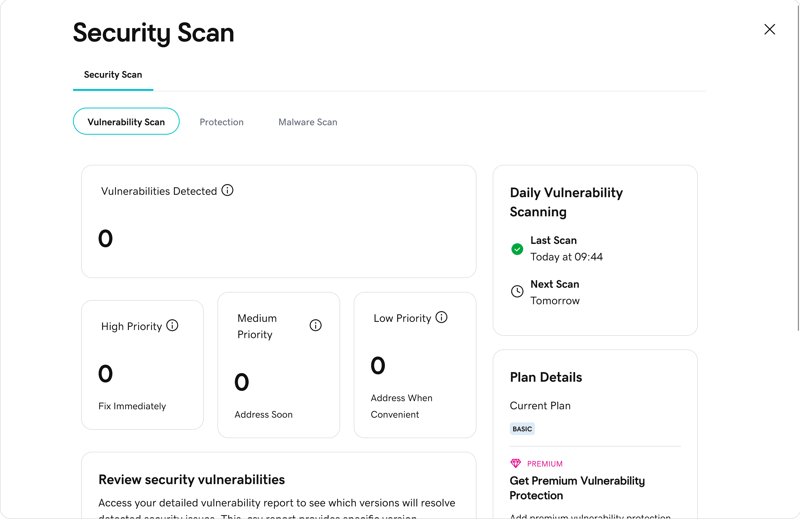Click Review security vulnerabilities heading

[x=191, y=480]
